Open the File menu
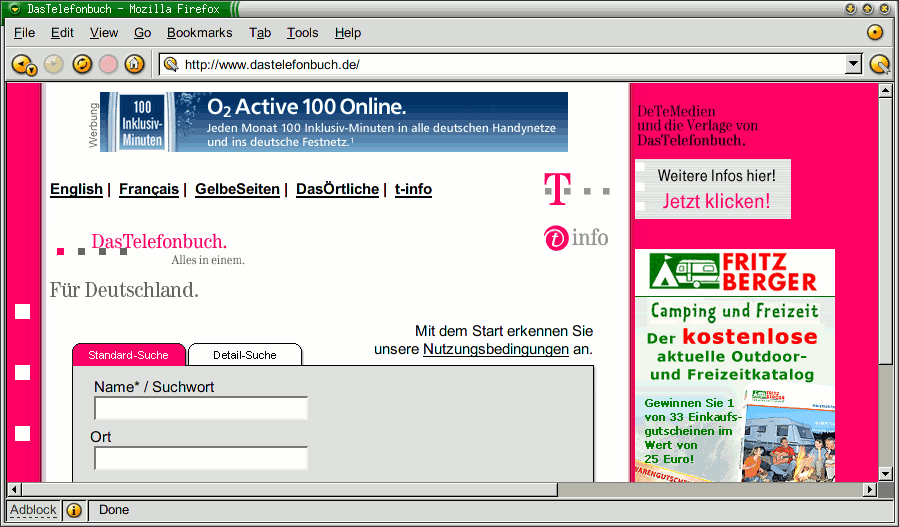899x527 pixels. coord(24,33)
